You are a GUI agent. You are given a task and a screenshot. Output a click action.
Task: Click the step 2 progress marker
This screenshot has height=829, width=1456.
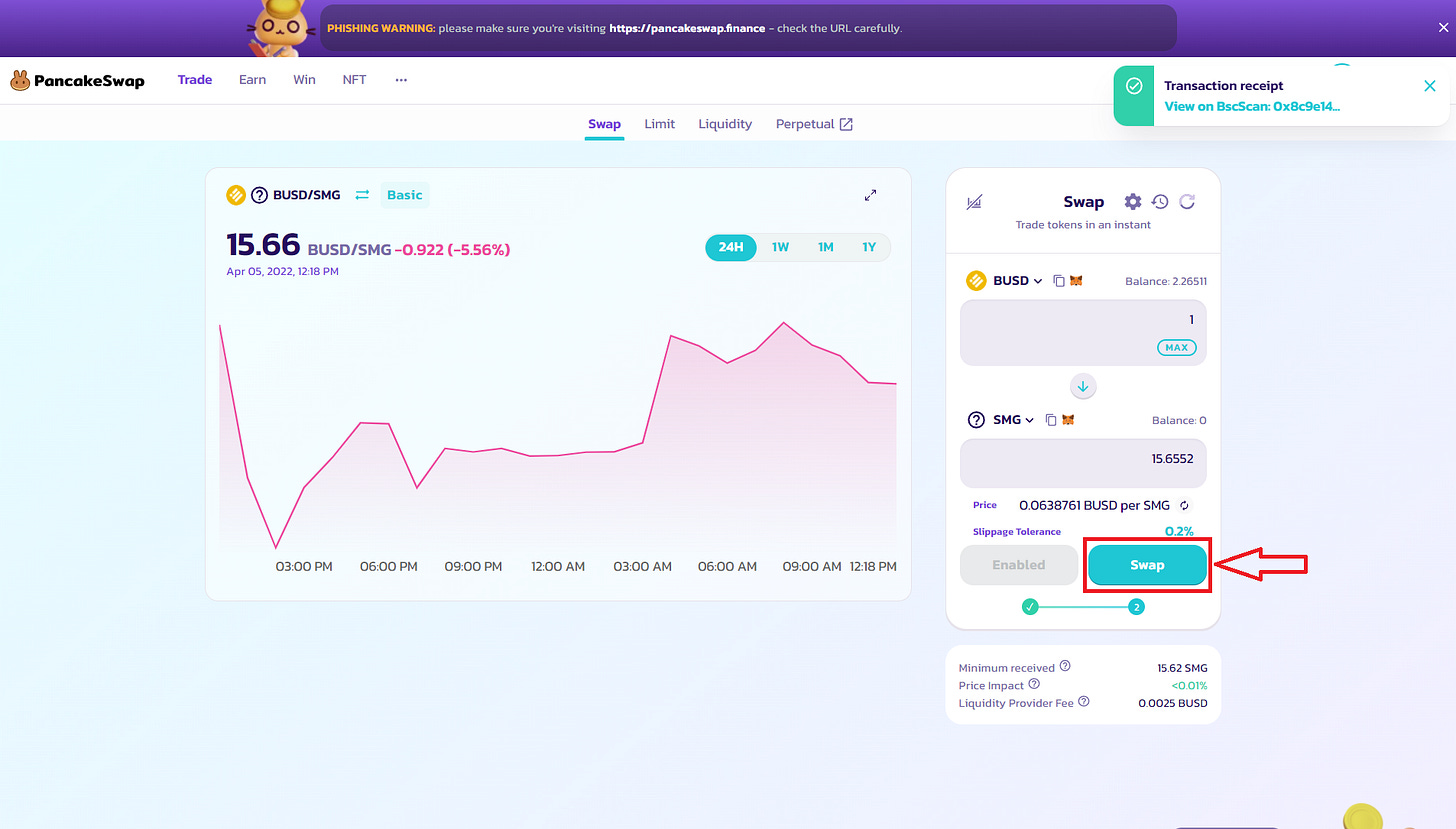[x=1136, y=607]
